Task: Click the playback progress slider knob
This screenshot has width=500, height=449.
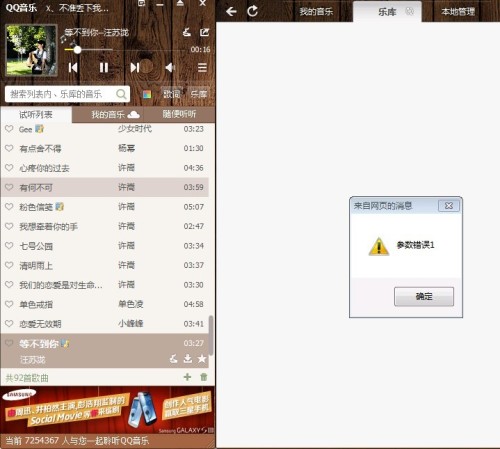Action: tap(77, 50)
